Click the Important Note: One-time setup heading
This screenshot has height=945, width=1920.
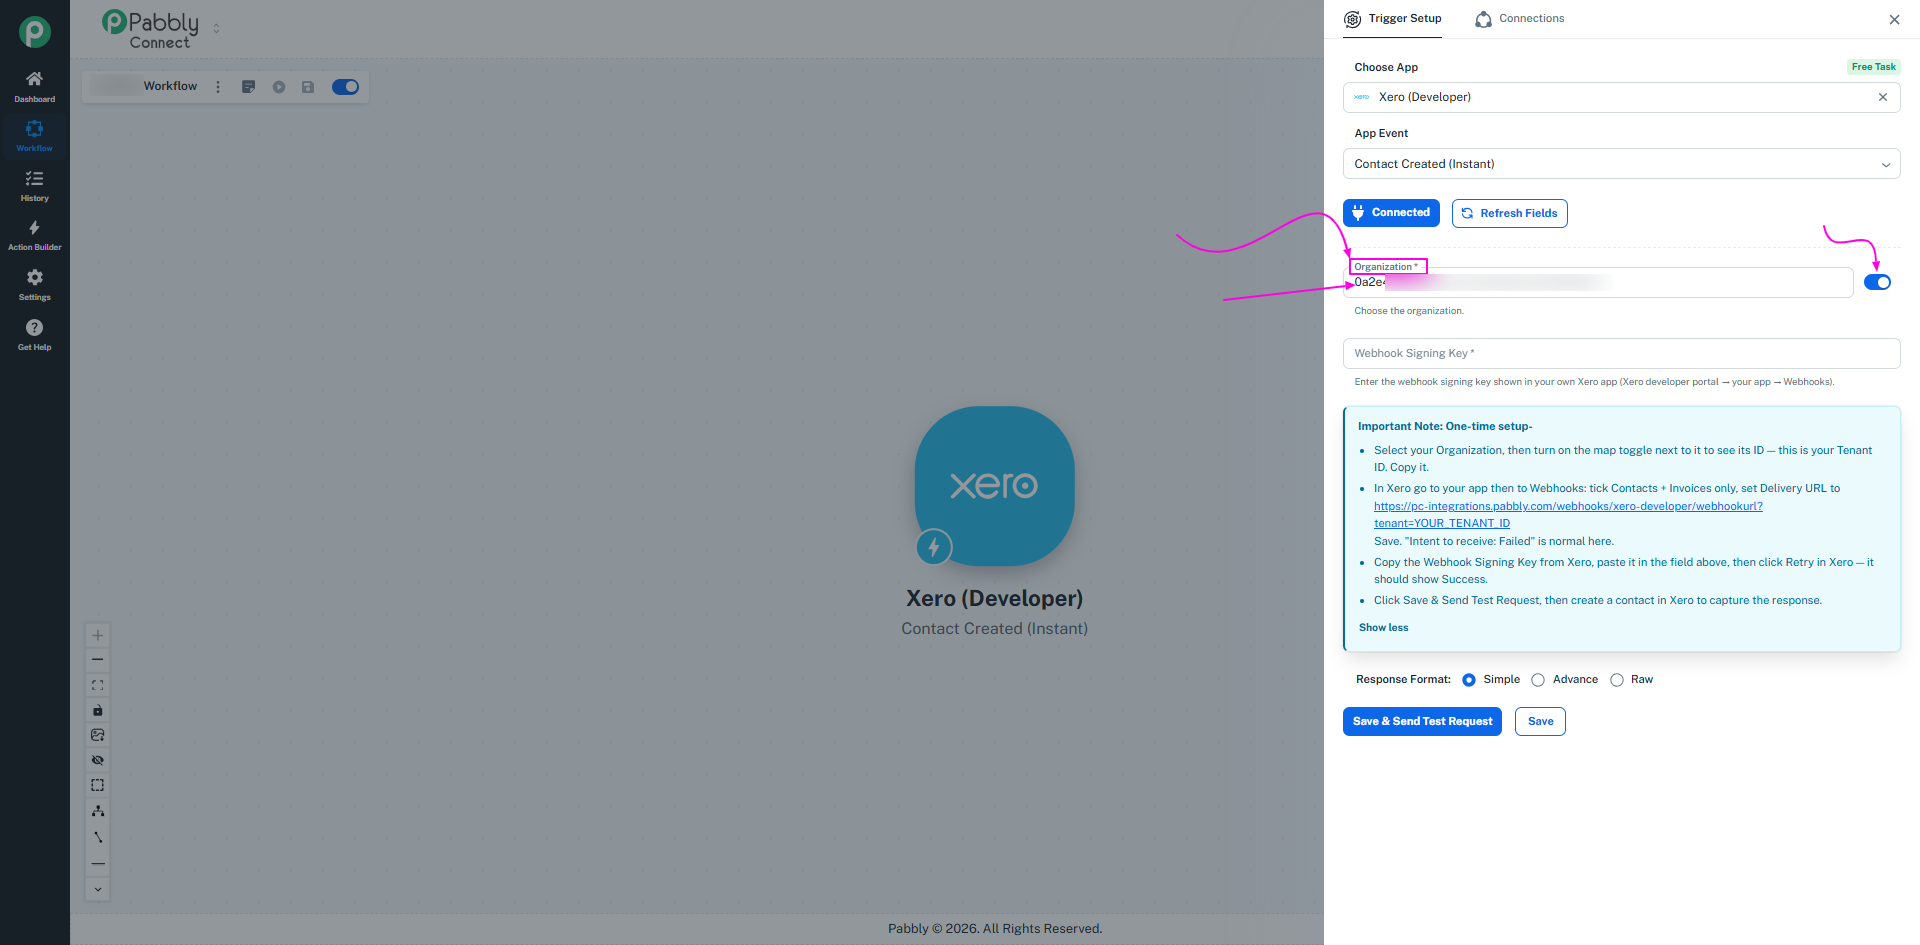1445,427
